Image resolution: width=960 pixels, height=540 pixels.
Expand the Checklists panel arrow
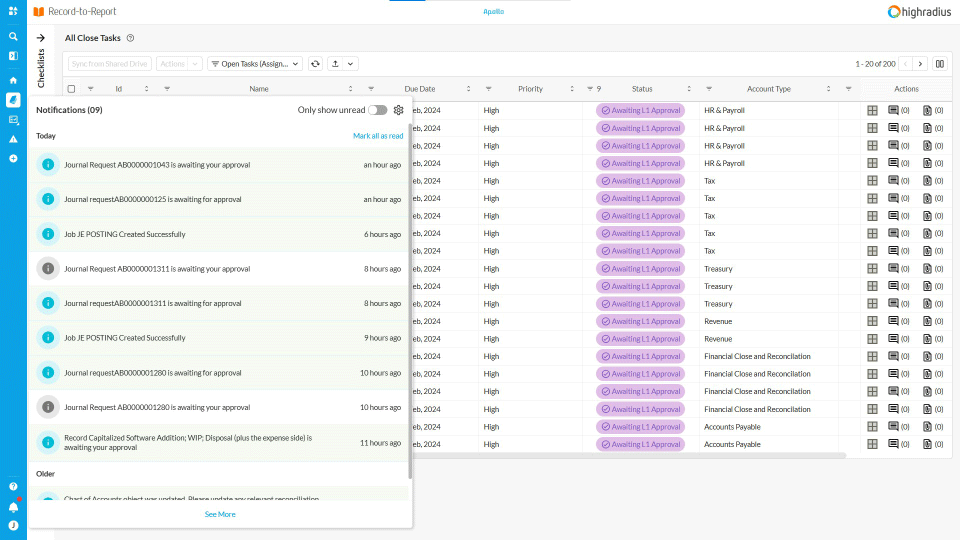40,38
